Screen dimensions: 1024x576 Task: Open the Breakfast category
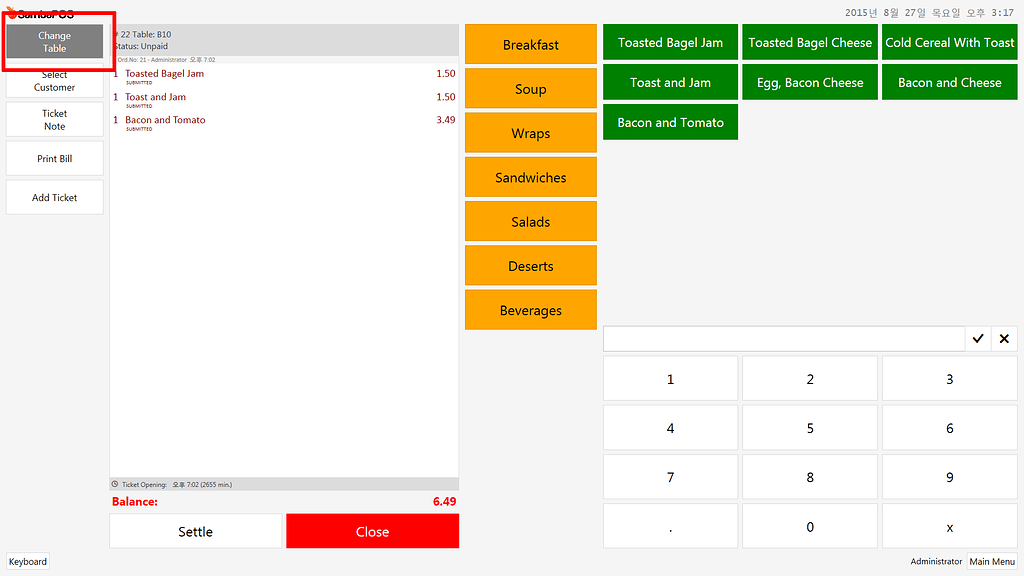530,44
